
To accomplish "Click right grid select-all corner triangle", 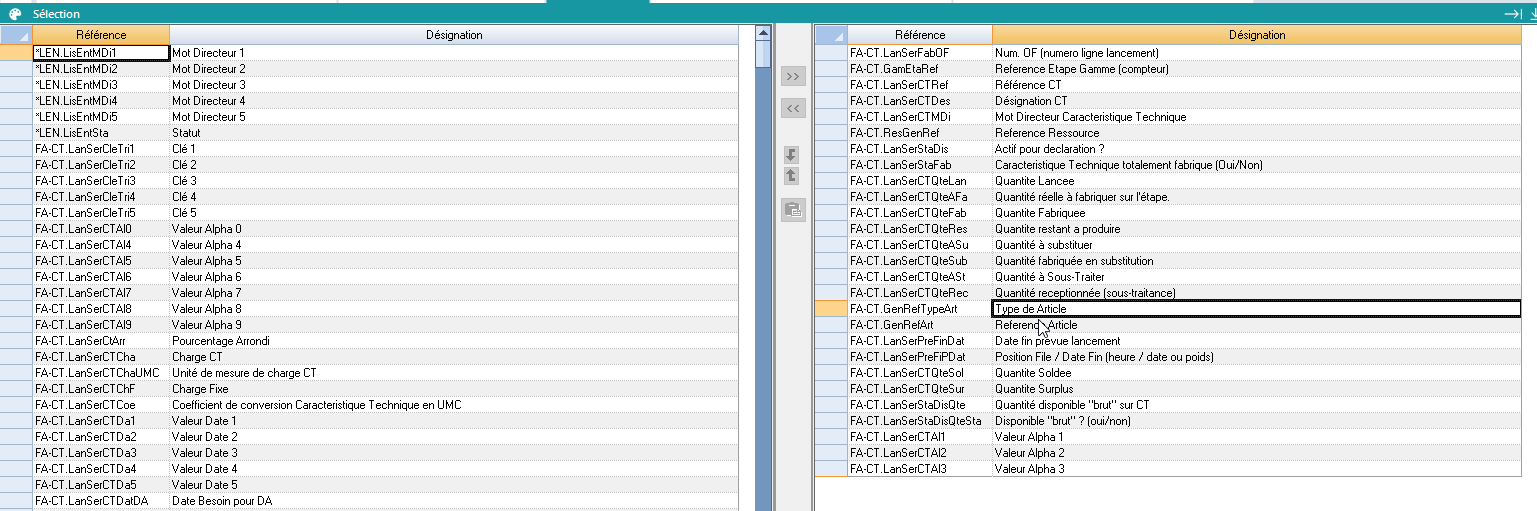I will (831, 35).
